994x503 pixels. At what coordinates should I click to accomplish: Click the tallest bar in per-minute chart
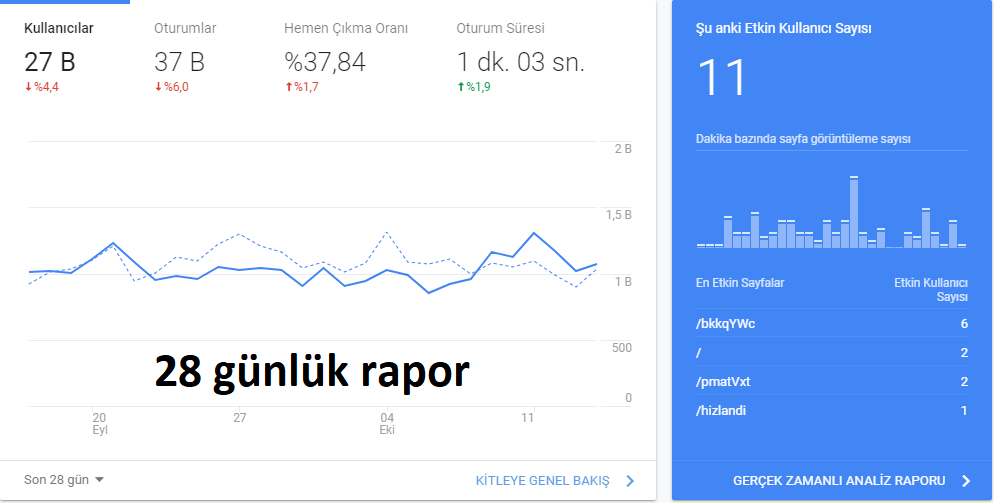coord(854,212)
